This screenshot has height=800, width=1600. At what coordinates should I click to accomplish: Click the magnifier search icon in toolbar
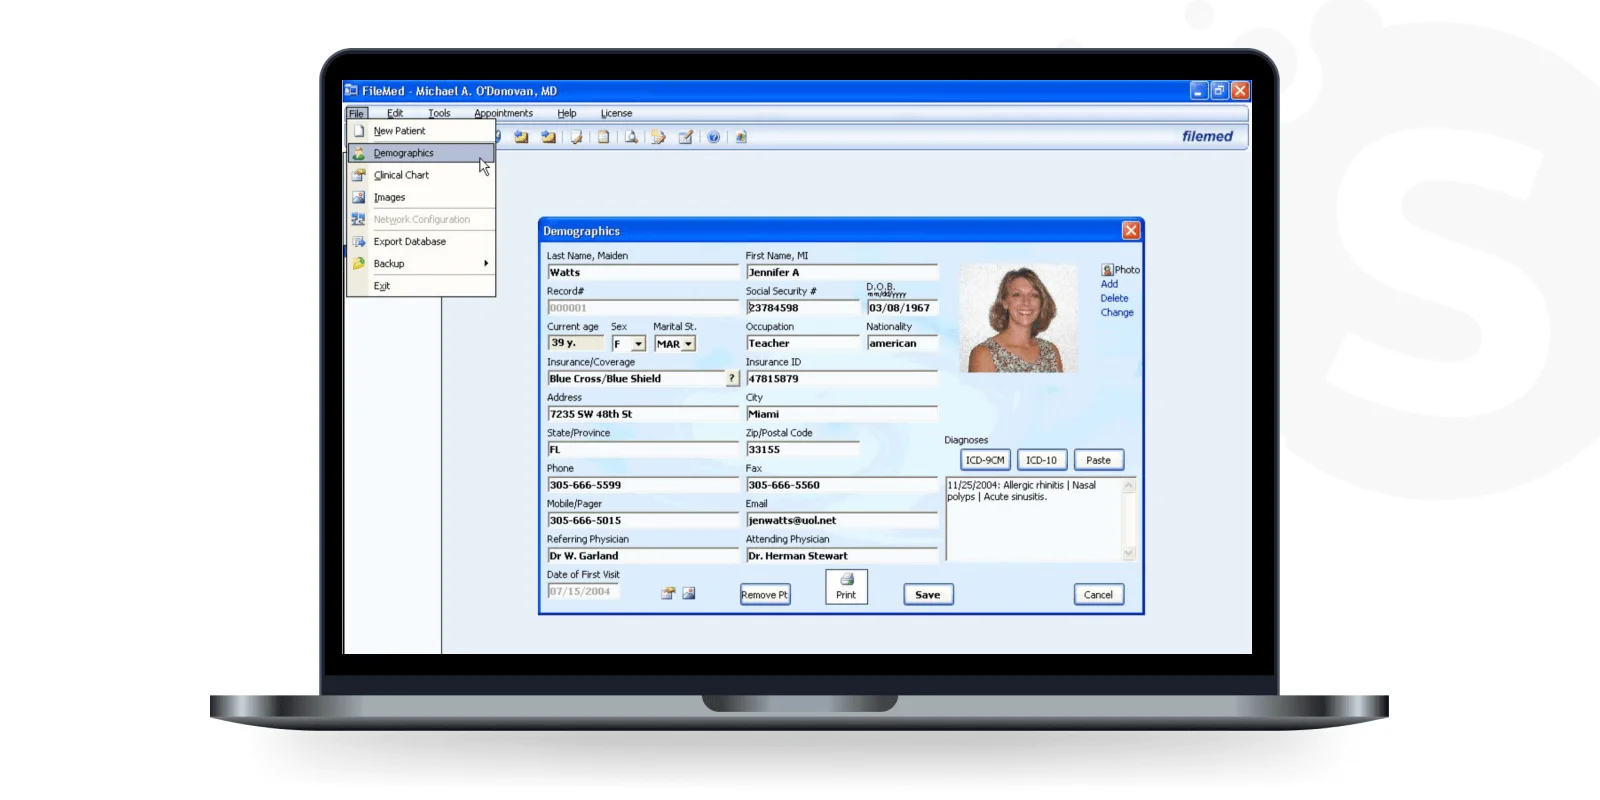click(x=631, y=137)
